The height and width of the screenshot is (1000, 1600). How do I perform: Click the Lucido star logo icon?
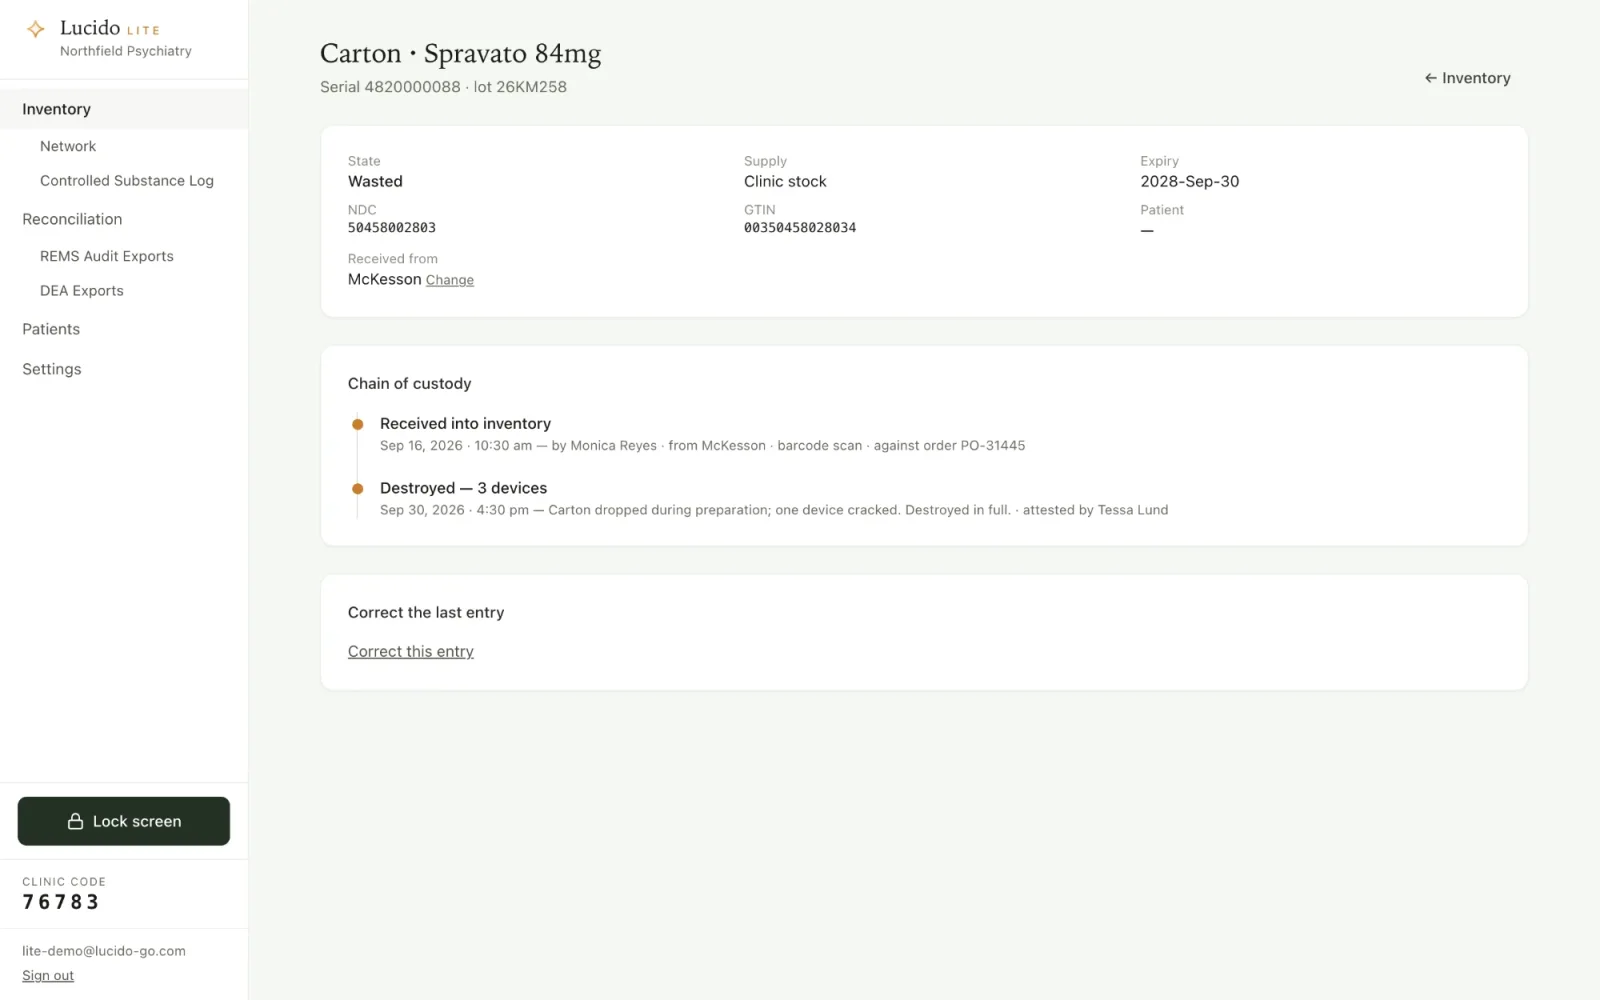click(x=35, y=29)
